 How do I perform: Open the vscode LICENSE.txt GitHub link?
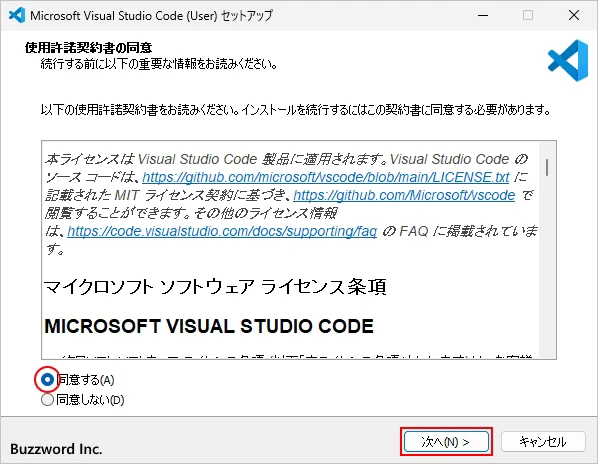click(x=326, y=177)
